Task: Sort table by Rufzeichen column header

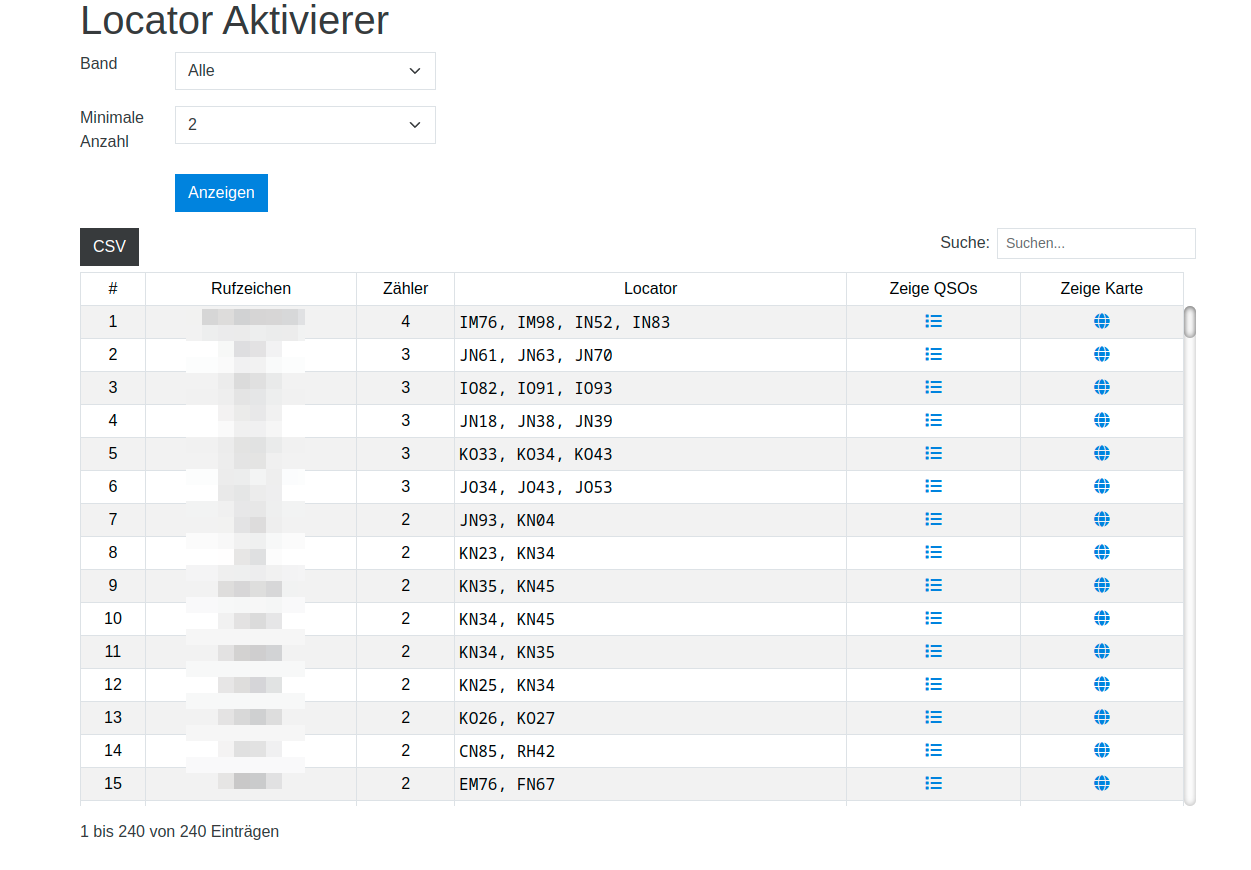Action: click(x=251, y=289)
